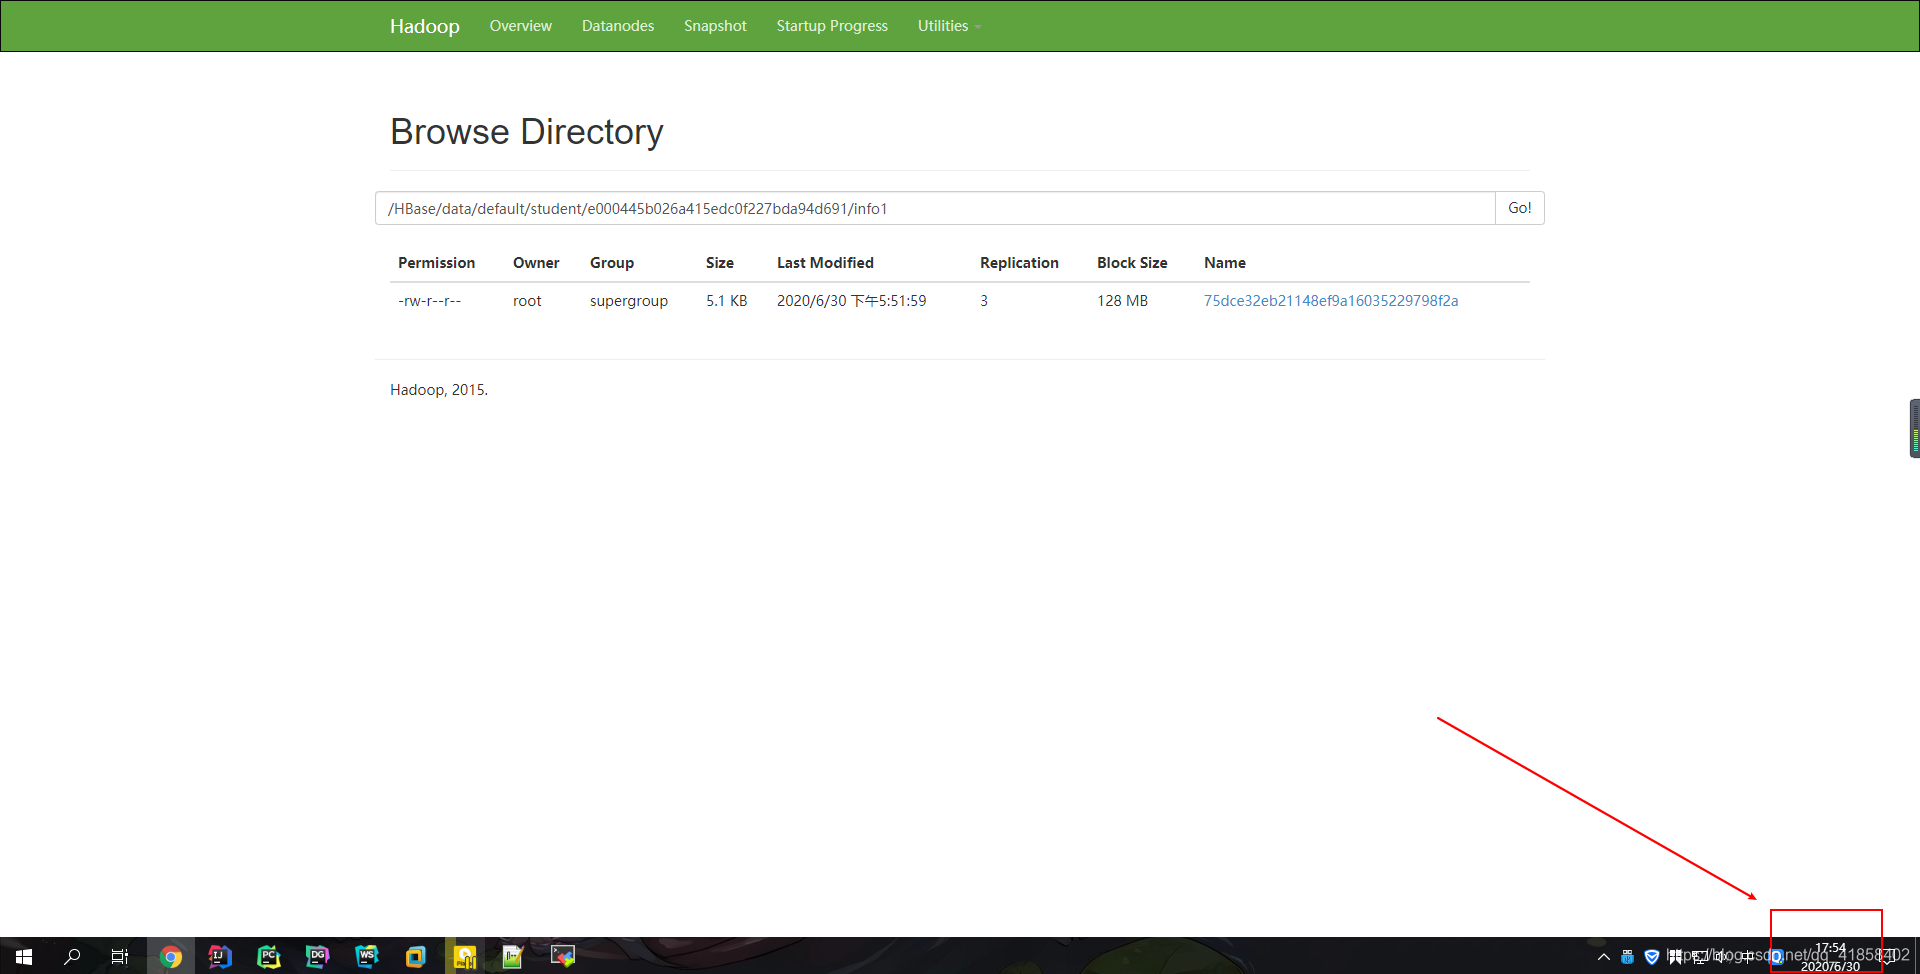
Task: Open VMware Workstation from the taskbar
Action: coord(416,957)
